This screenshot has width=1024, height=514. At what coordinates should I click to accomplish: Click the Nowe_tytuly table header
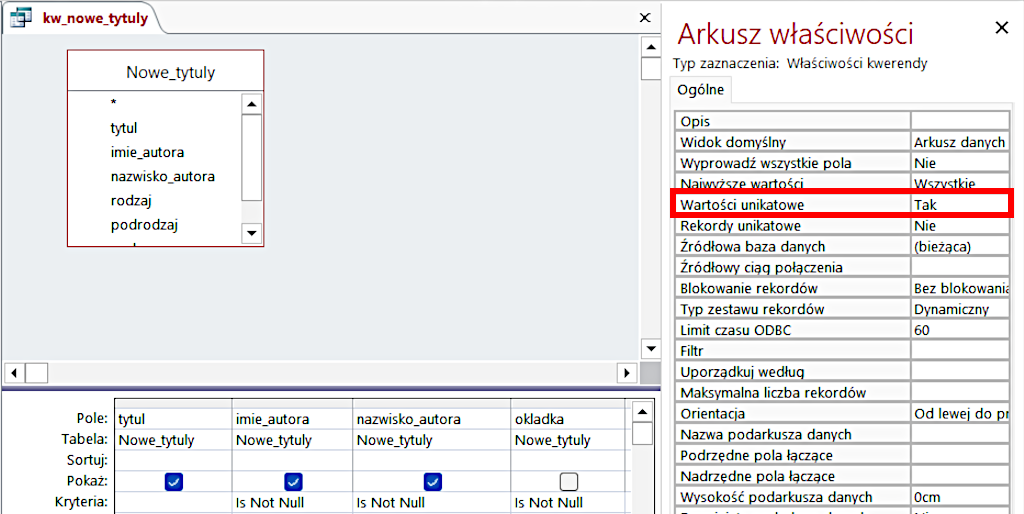(166, 72)
